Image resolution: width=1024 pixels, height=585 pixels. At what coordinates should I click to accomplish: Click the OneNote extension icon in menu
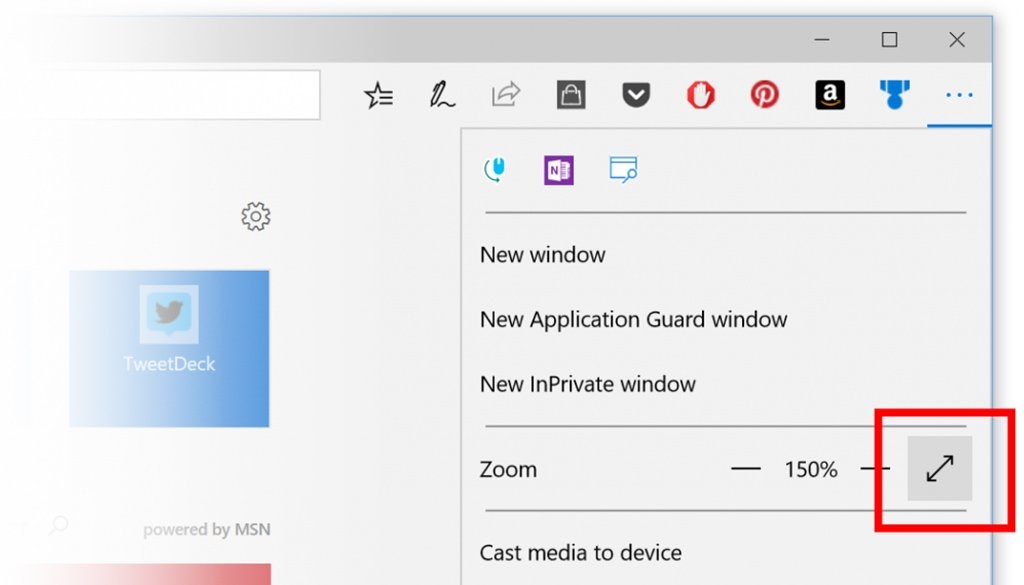[x=558, y=170]
